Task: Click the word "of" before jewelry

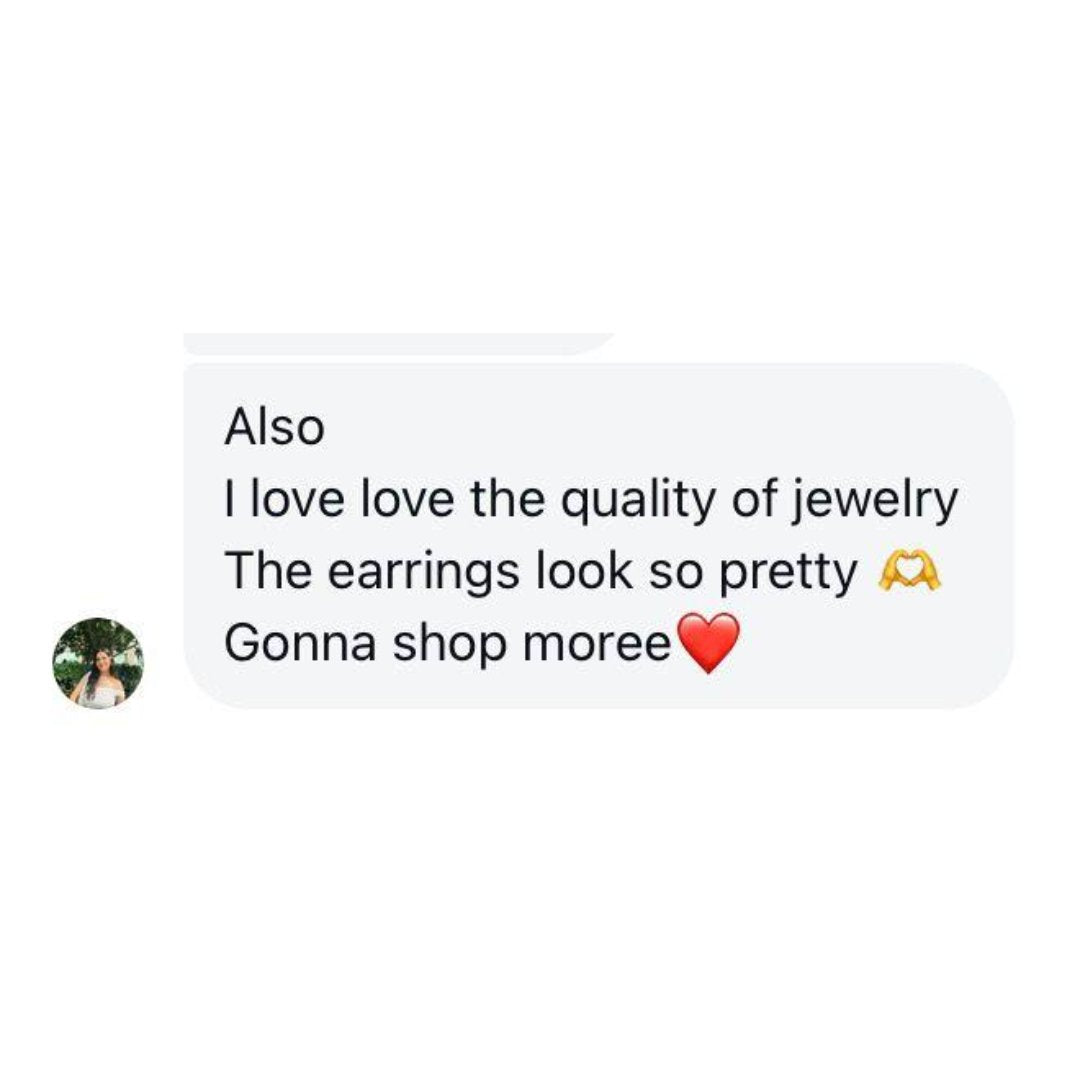Action: tap(754, 499)
